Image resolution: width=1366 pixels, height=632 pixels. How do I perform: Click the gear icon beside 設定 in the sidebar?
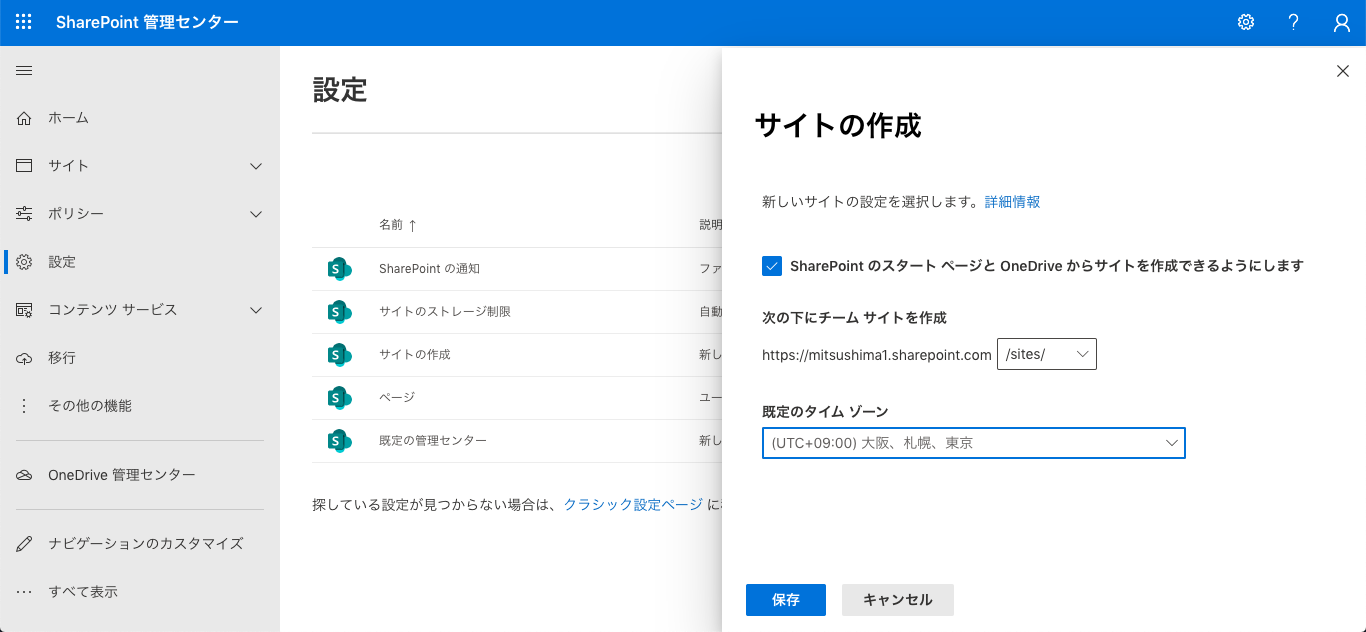click(x=25, y=262)
